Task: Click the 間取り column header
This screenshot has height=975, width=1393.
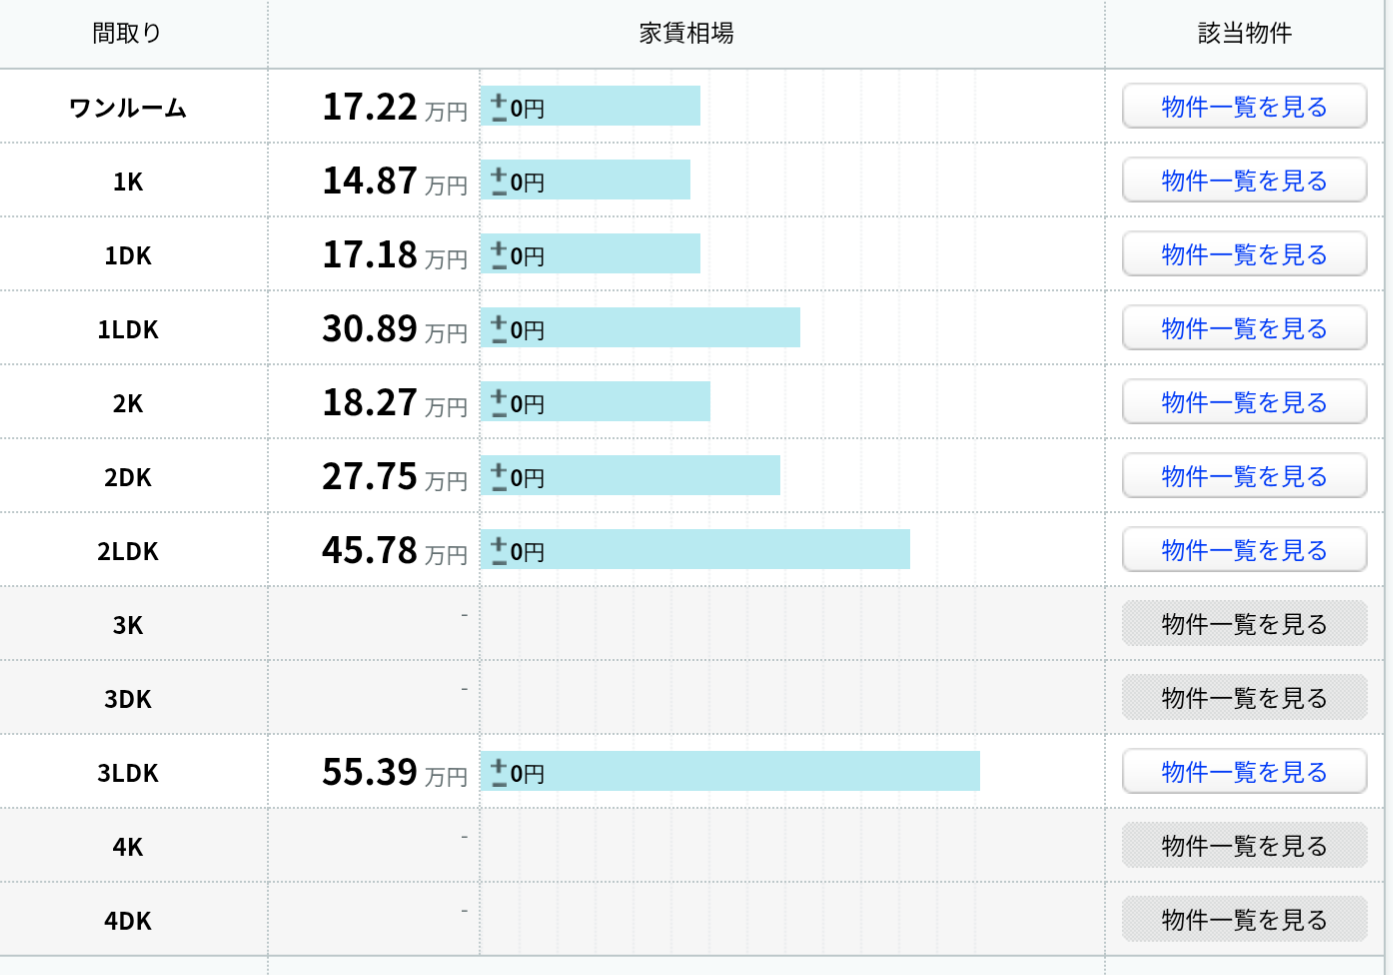Action: (x=127, y=33)
